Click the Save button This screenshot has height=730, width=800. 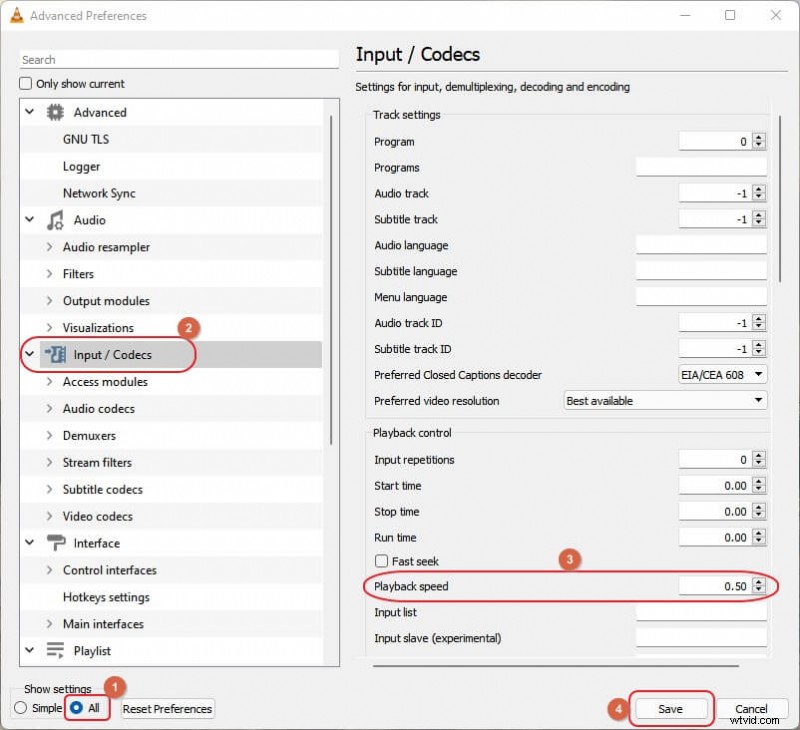pos(671,708)
